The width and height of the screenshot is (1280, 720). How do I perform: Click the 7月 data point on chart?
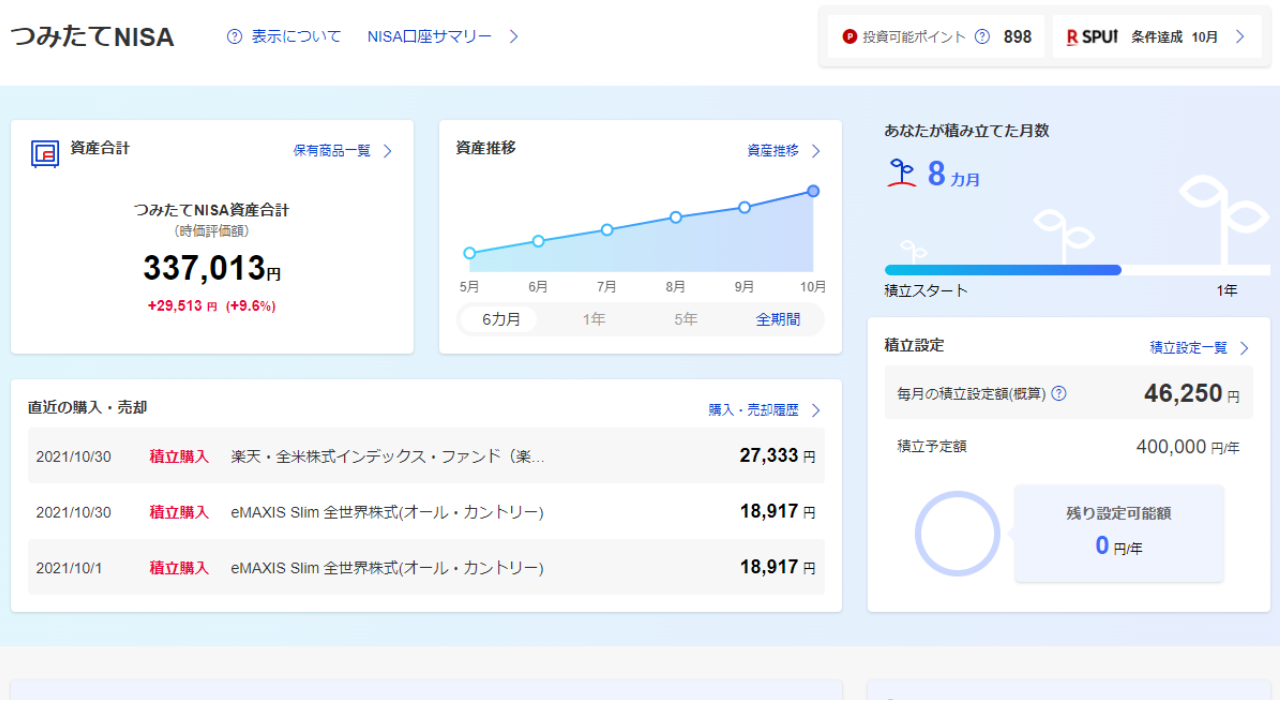607,230
